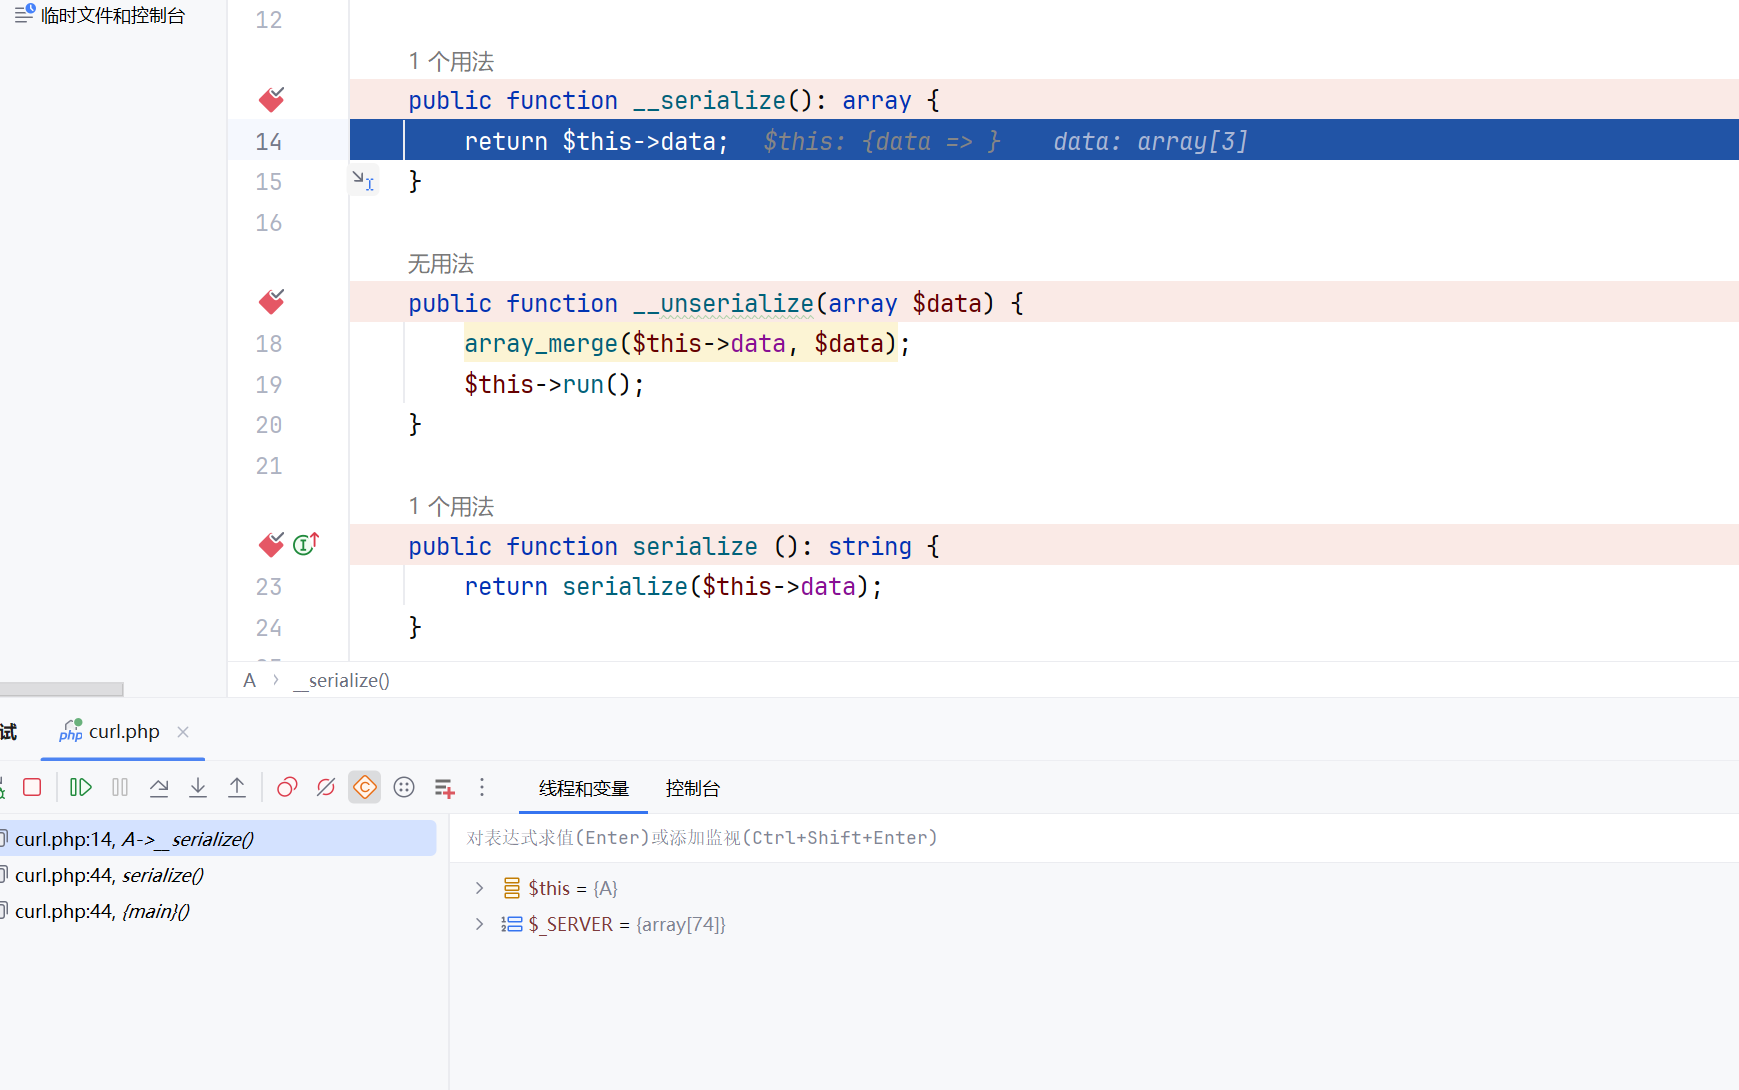Screen dimensions: 1739x1090
Task: Click the '1 个用法' hint above __serialize
Action: pyautogui.click(x=451, y=62)
